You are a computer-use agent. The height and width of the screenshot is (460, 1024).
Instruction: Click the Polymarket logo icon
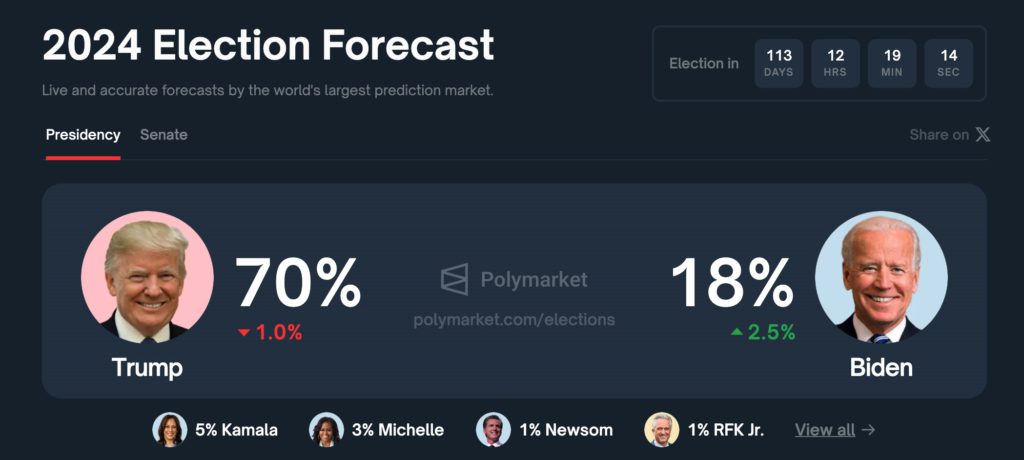pos(455,280)
